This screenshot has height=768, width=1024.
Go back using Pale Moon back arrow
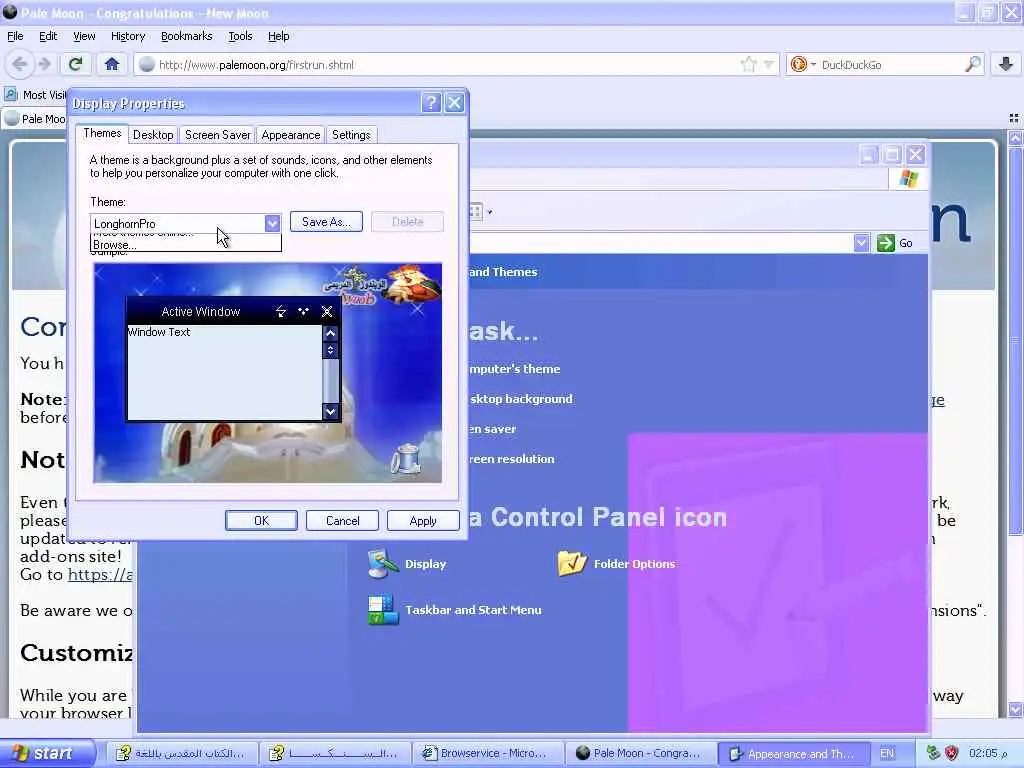pyautogui.click(x=19, y=64)
